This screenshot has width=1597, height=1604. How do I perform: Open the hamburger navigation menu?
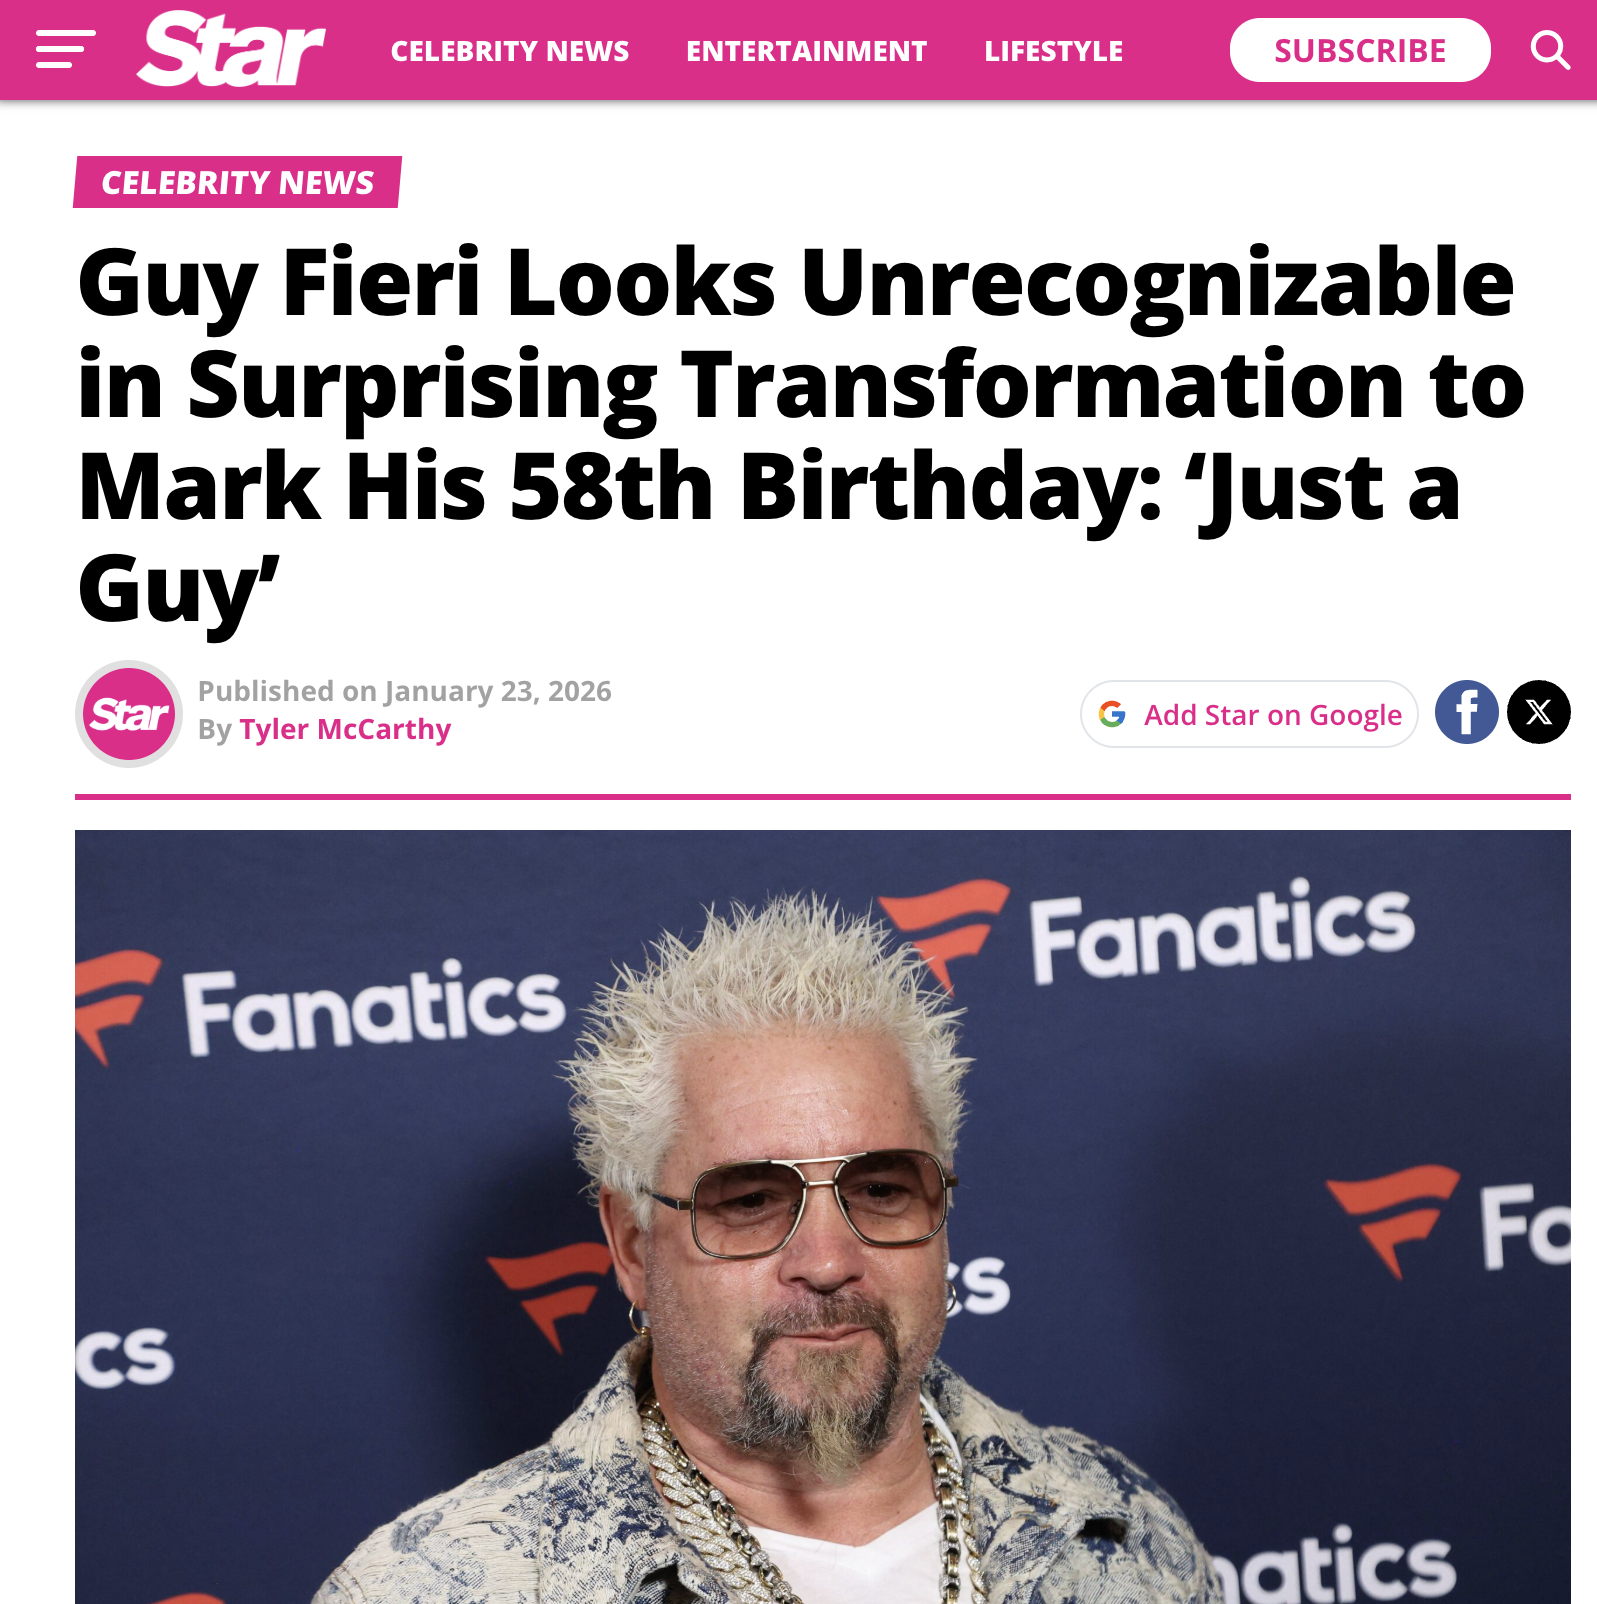65,50
